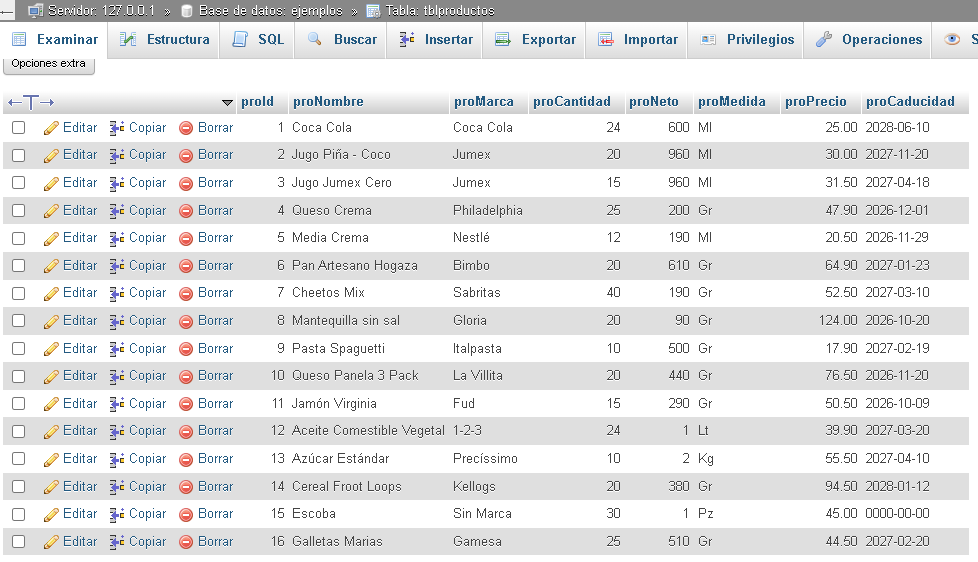Screen dimensions: 978x562
Task: Check the Azúcar Estándar row checkbox
Action: 19,459
